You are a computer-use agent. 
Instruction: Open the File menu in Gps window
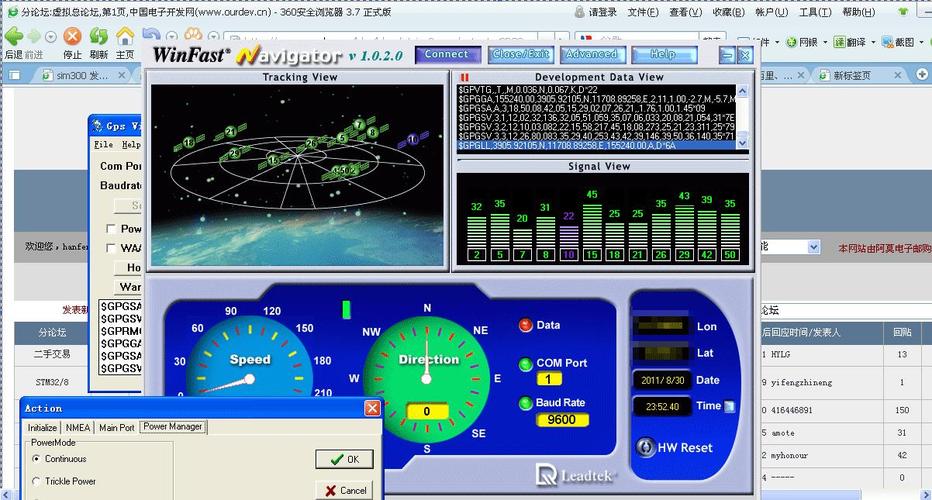point(103,144)
